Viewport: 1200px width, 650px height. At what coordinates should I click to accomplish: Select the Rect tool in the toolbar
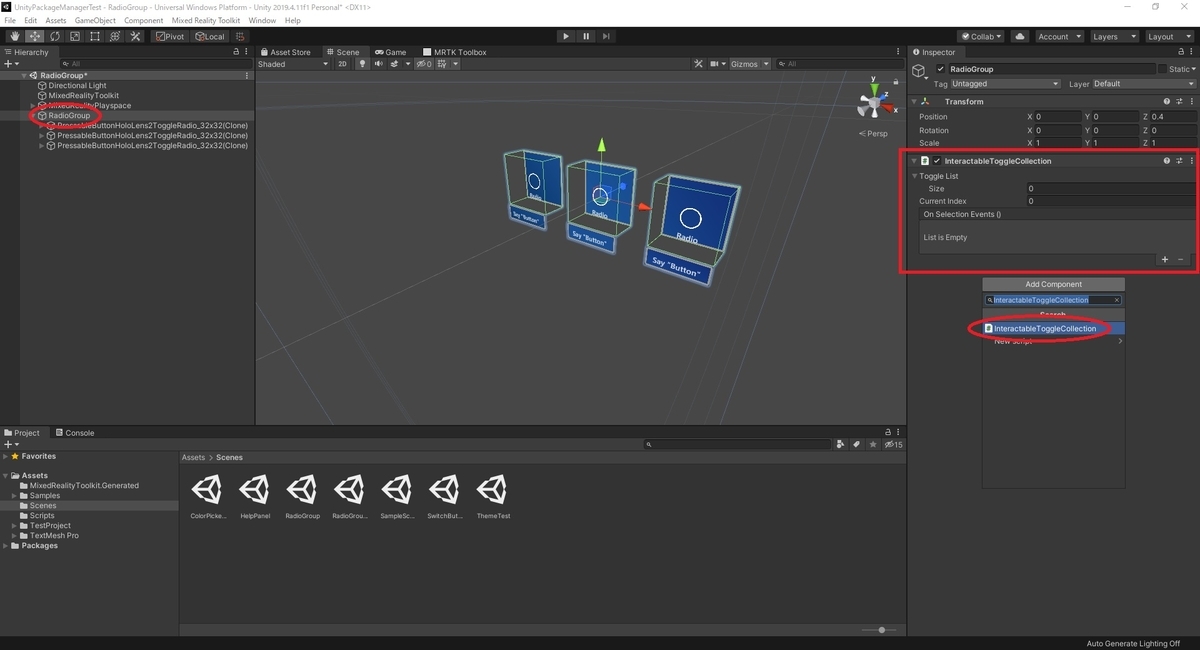point(95,36)
